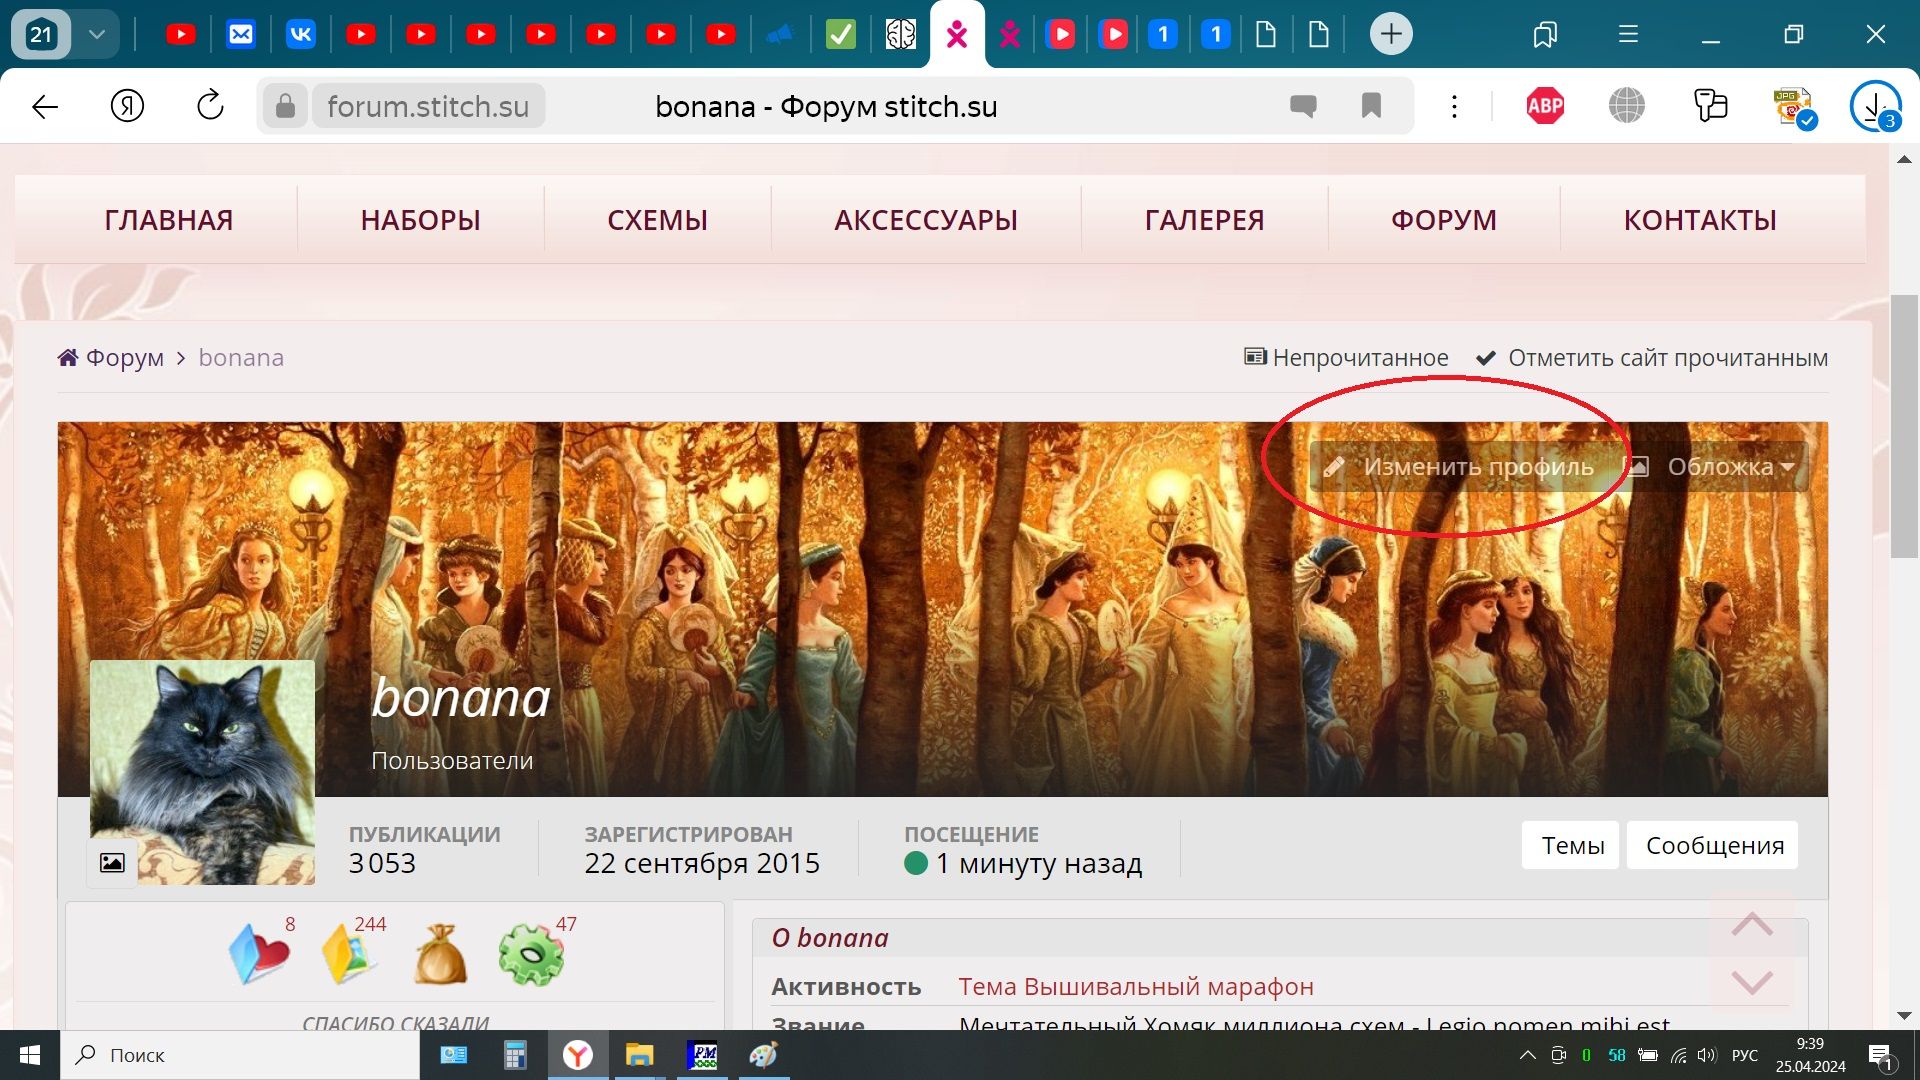Image resolution: width=1920 pixels, height=1080 pixels.
Task: View site security via the lock icon
Action: pos(285,106)
